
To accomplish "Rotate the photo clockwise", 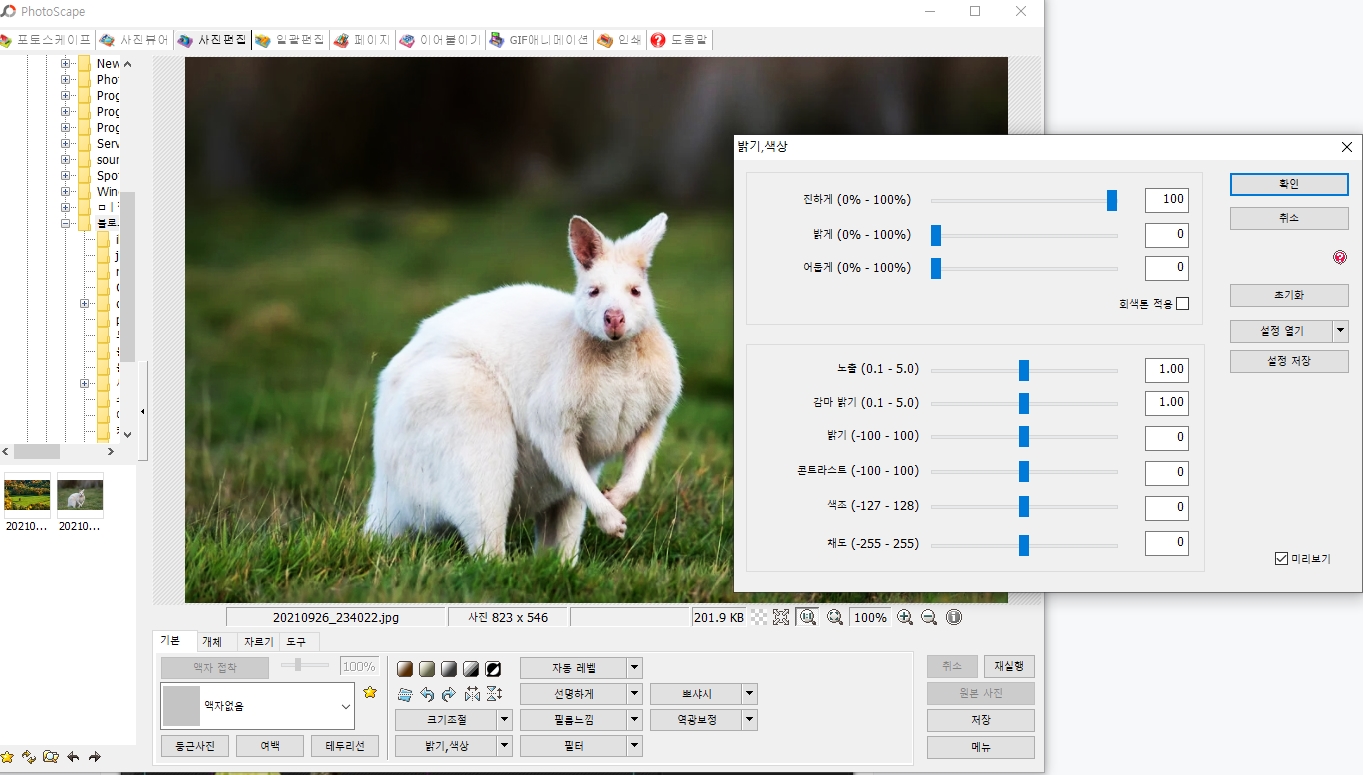I will click(x=449, y=694).
